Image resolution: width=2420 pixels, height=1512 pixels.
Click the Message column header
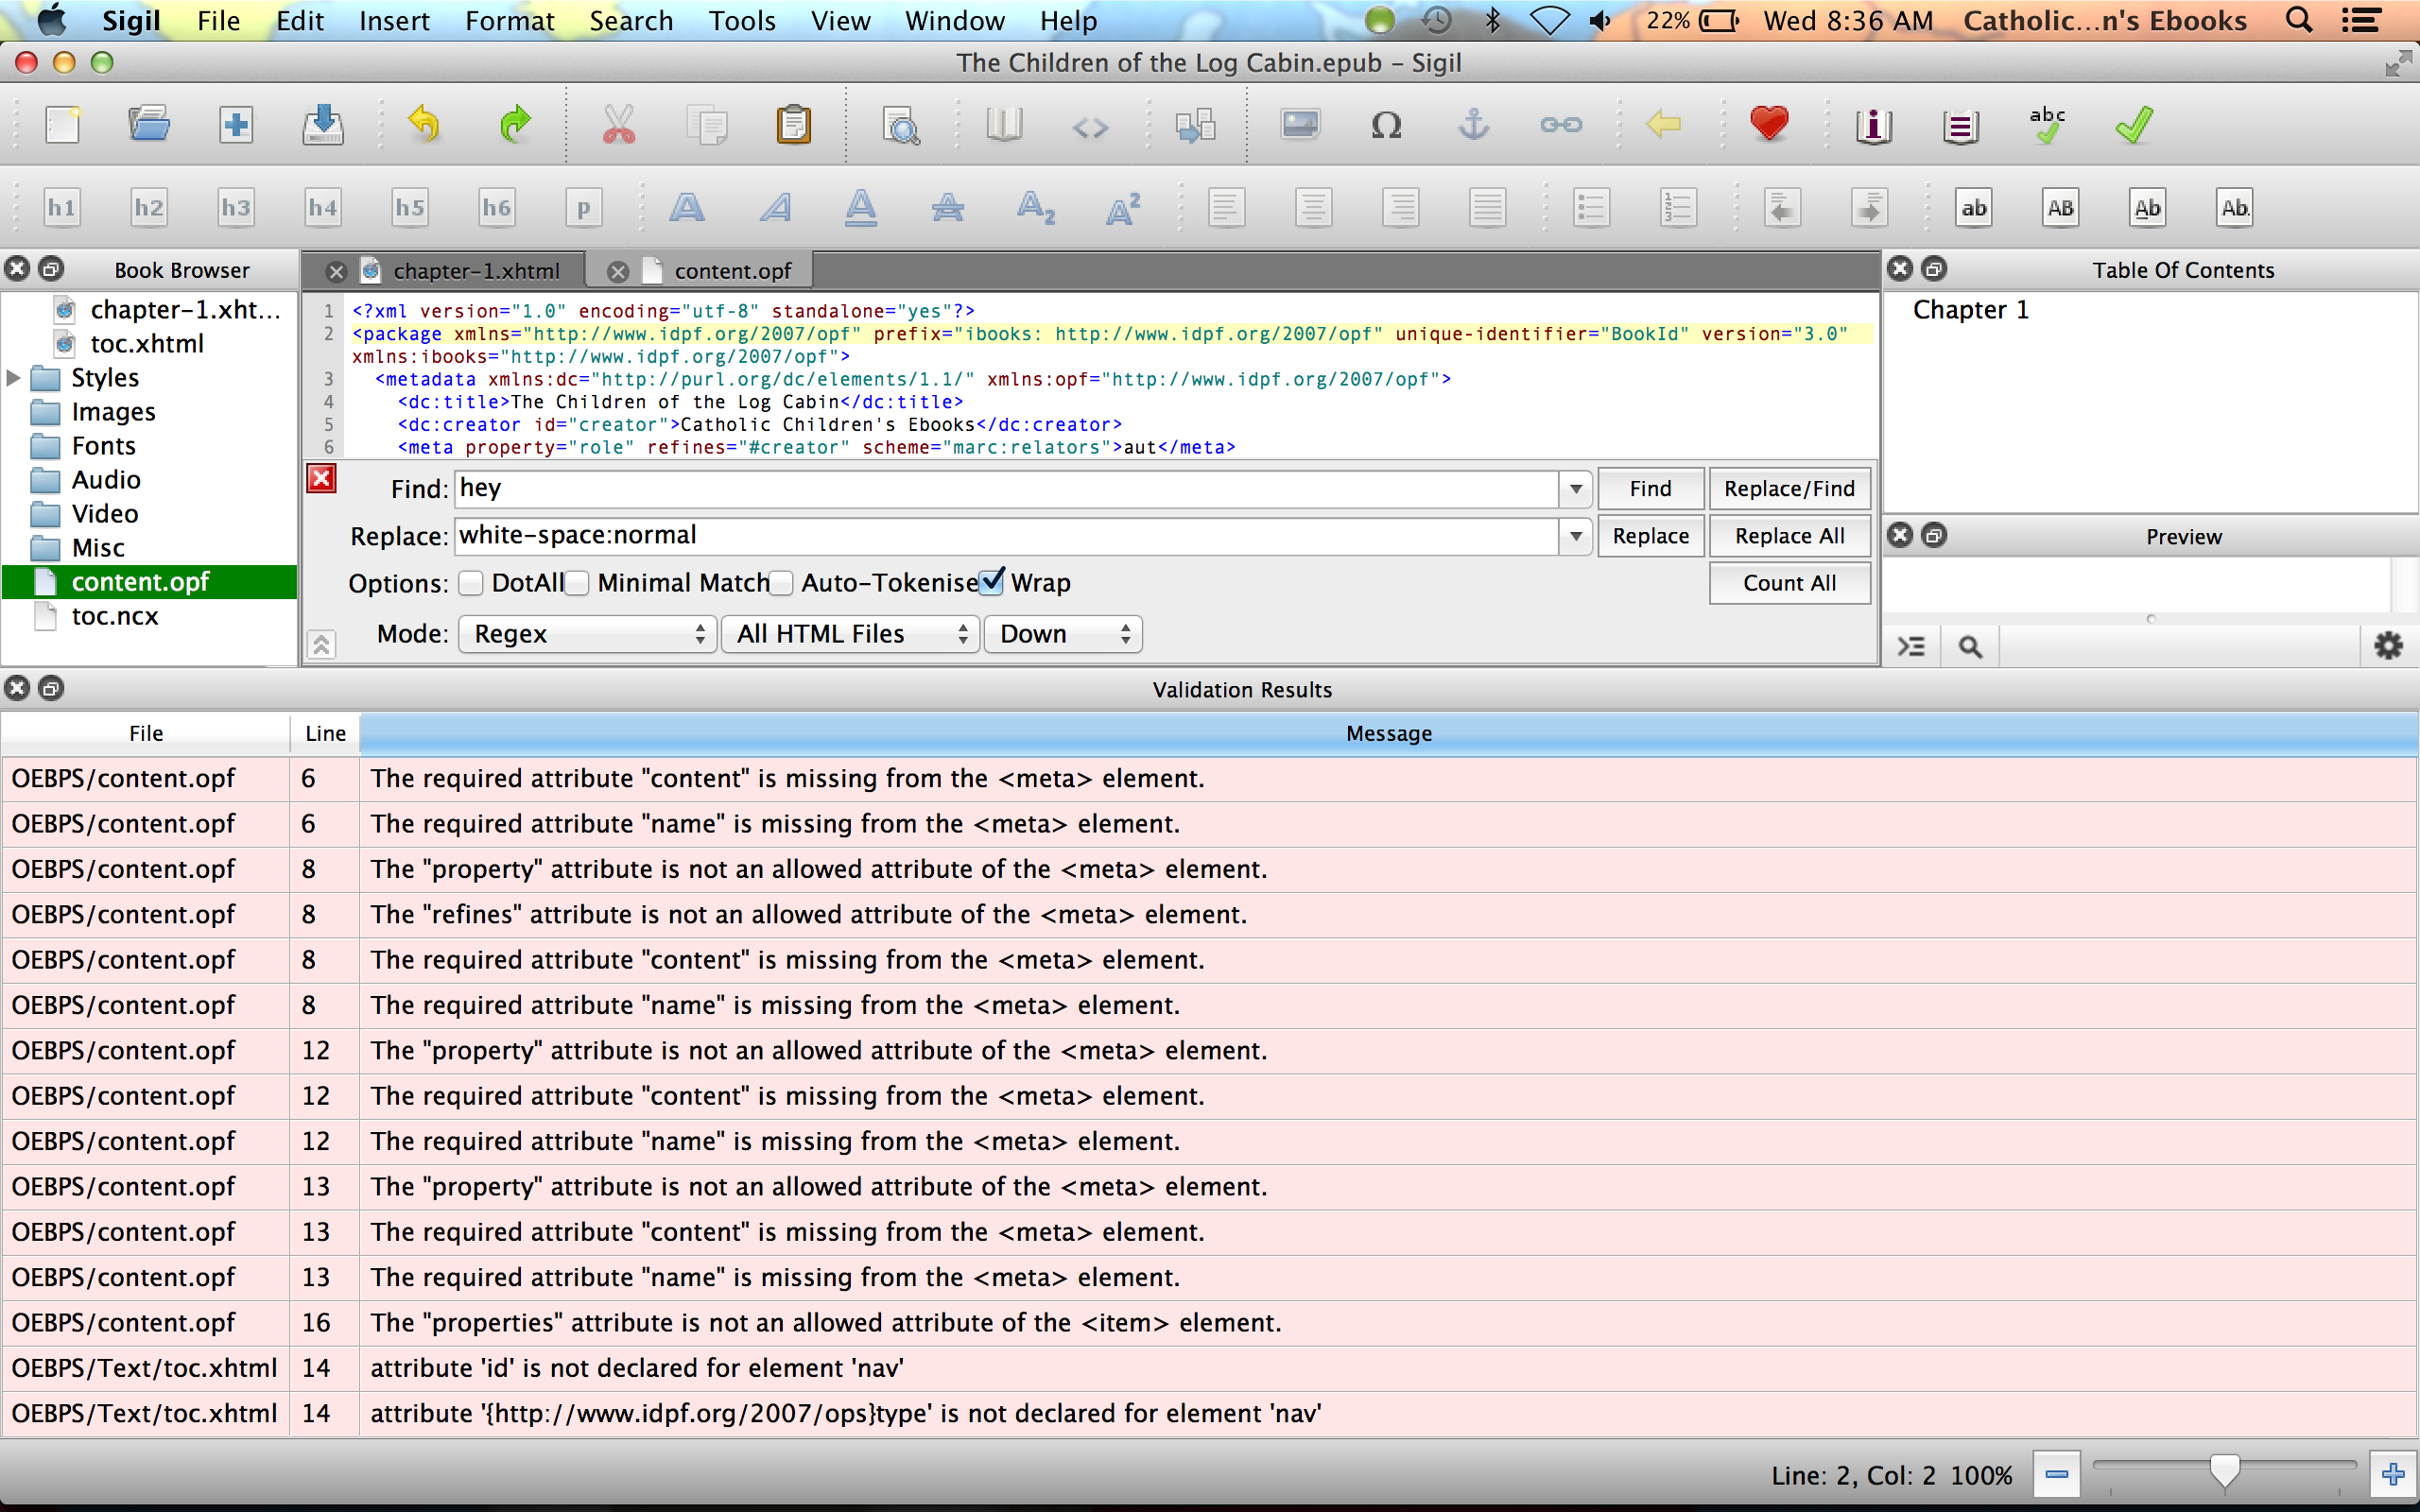tap(1388, 734)
